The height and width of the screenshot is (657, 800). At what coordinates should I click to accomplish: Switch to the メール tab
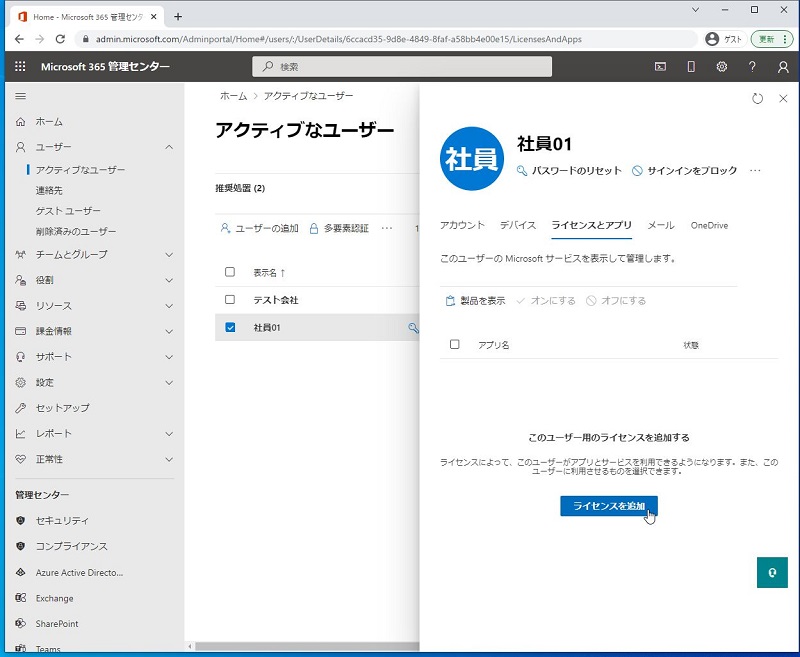coord(661,225)
